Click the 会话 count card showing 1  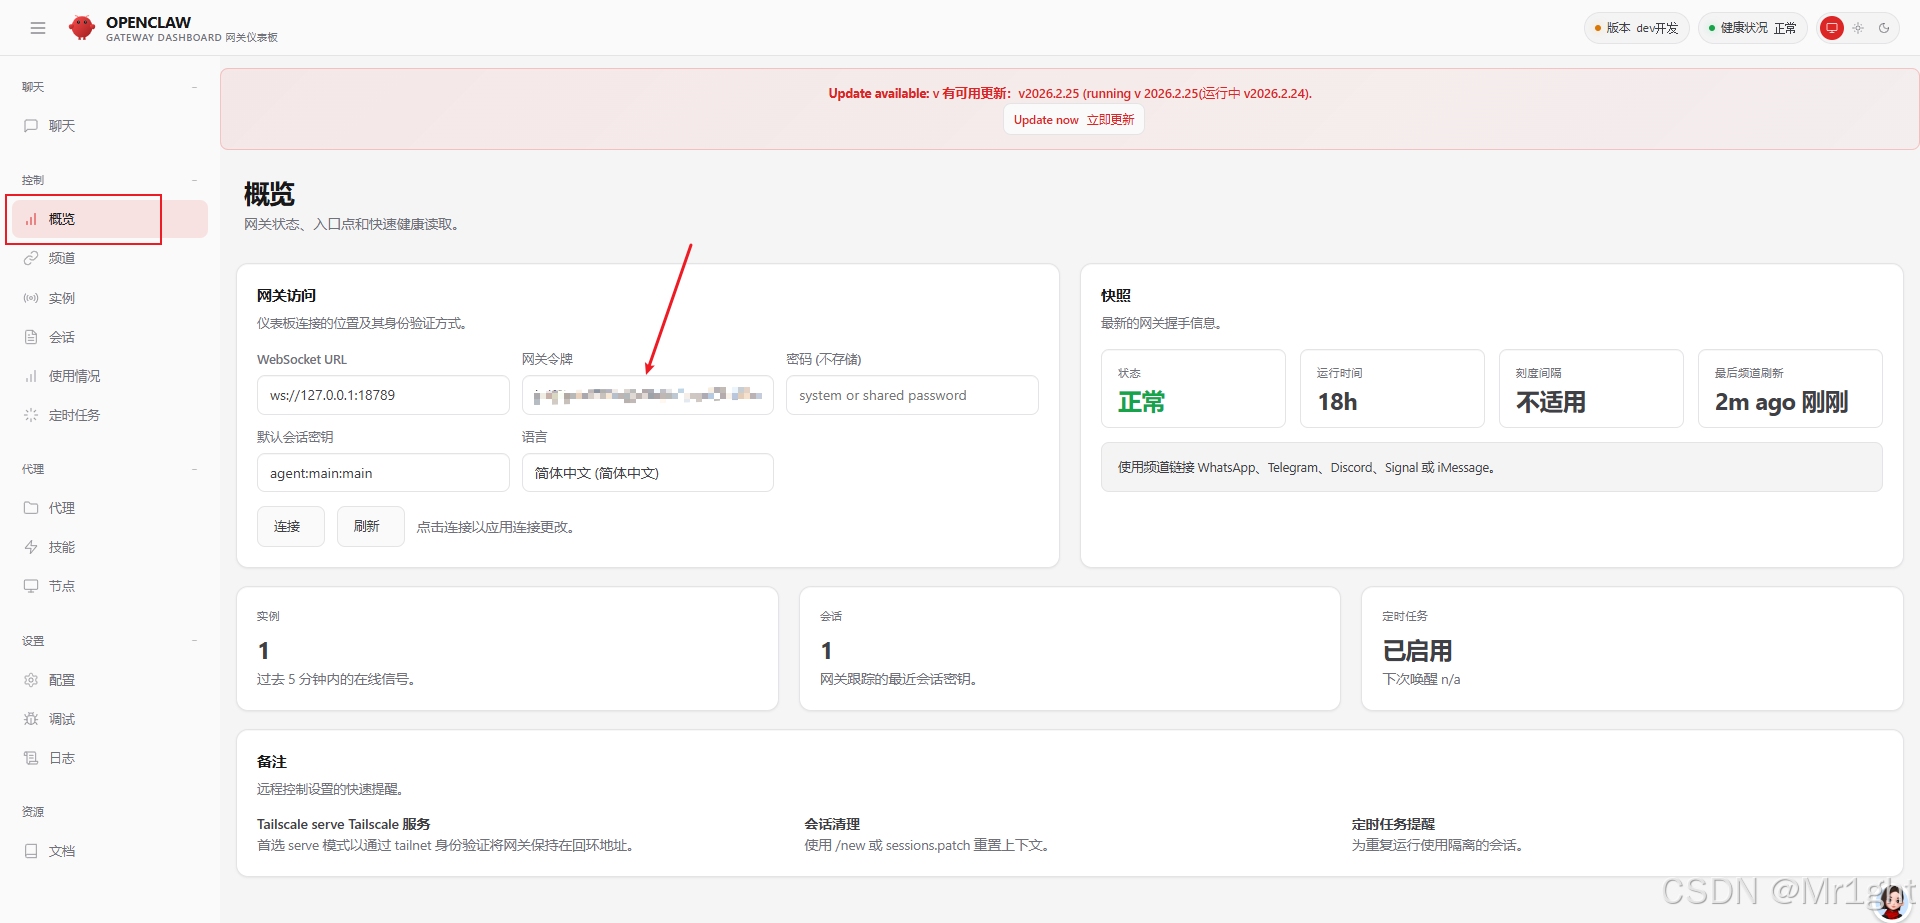click(1070, 649)
